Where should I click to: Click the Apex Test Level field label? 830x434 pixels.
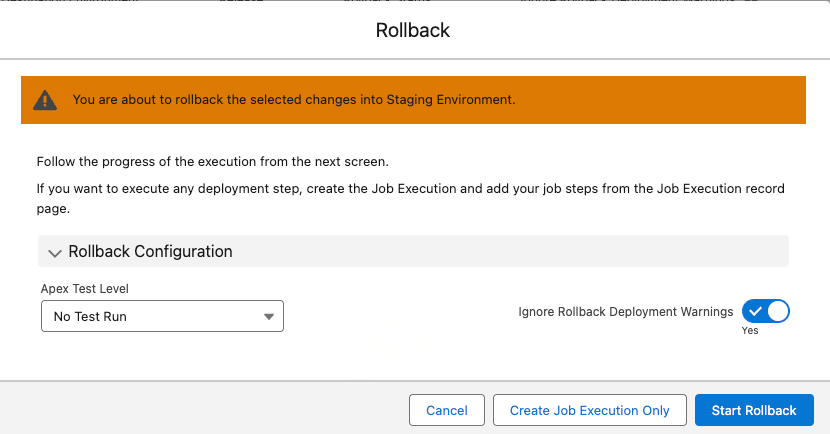coord(85,288)
